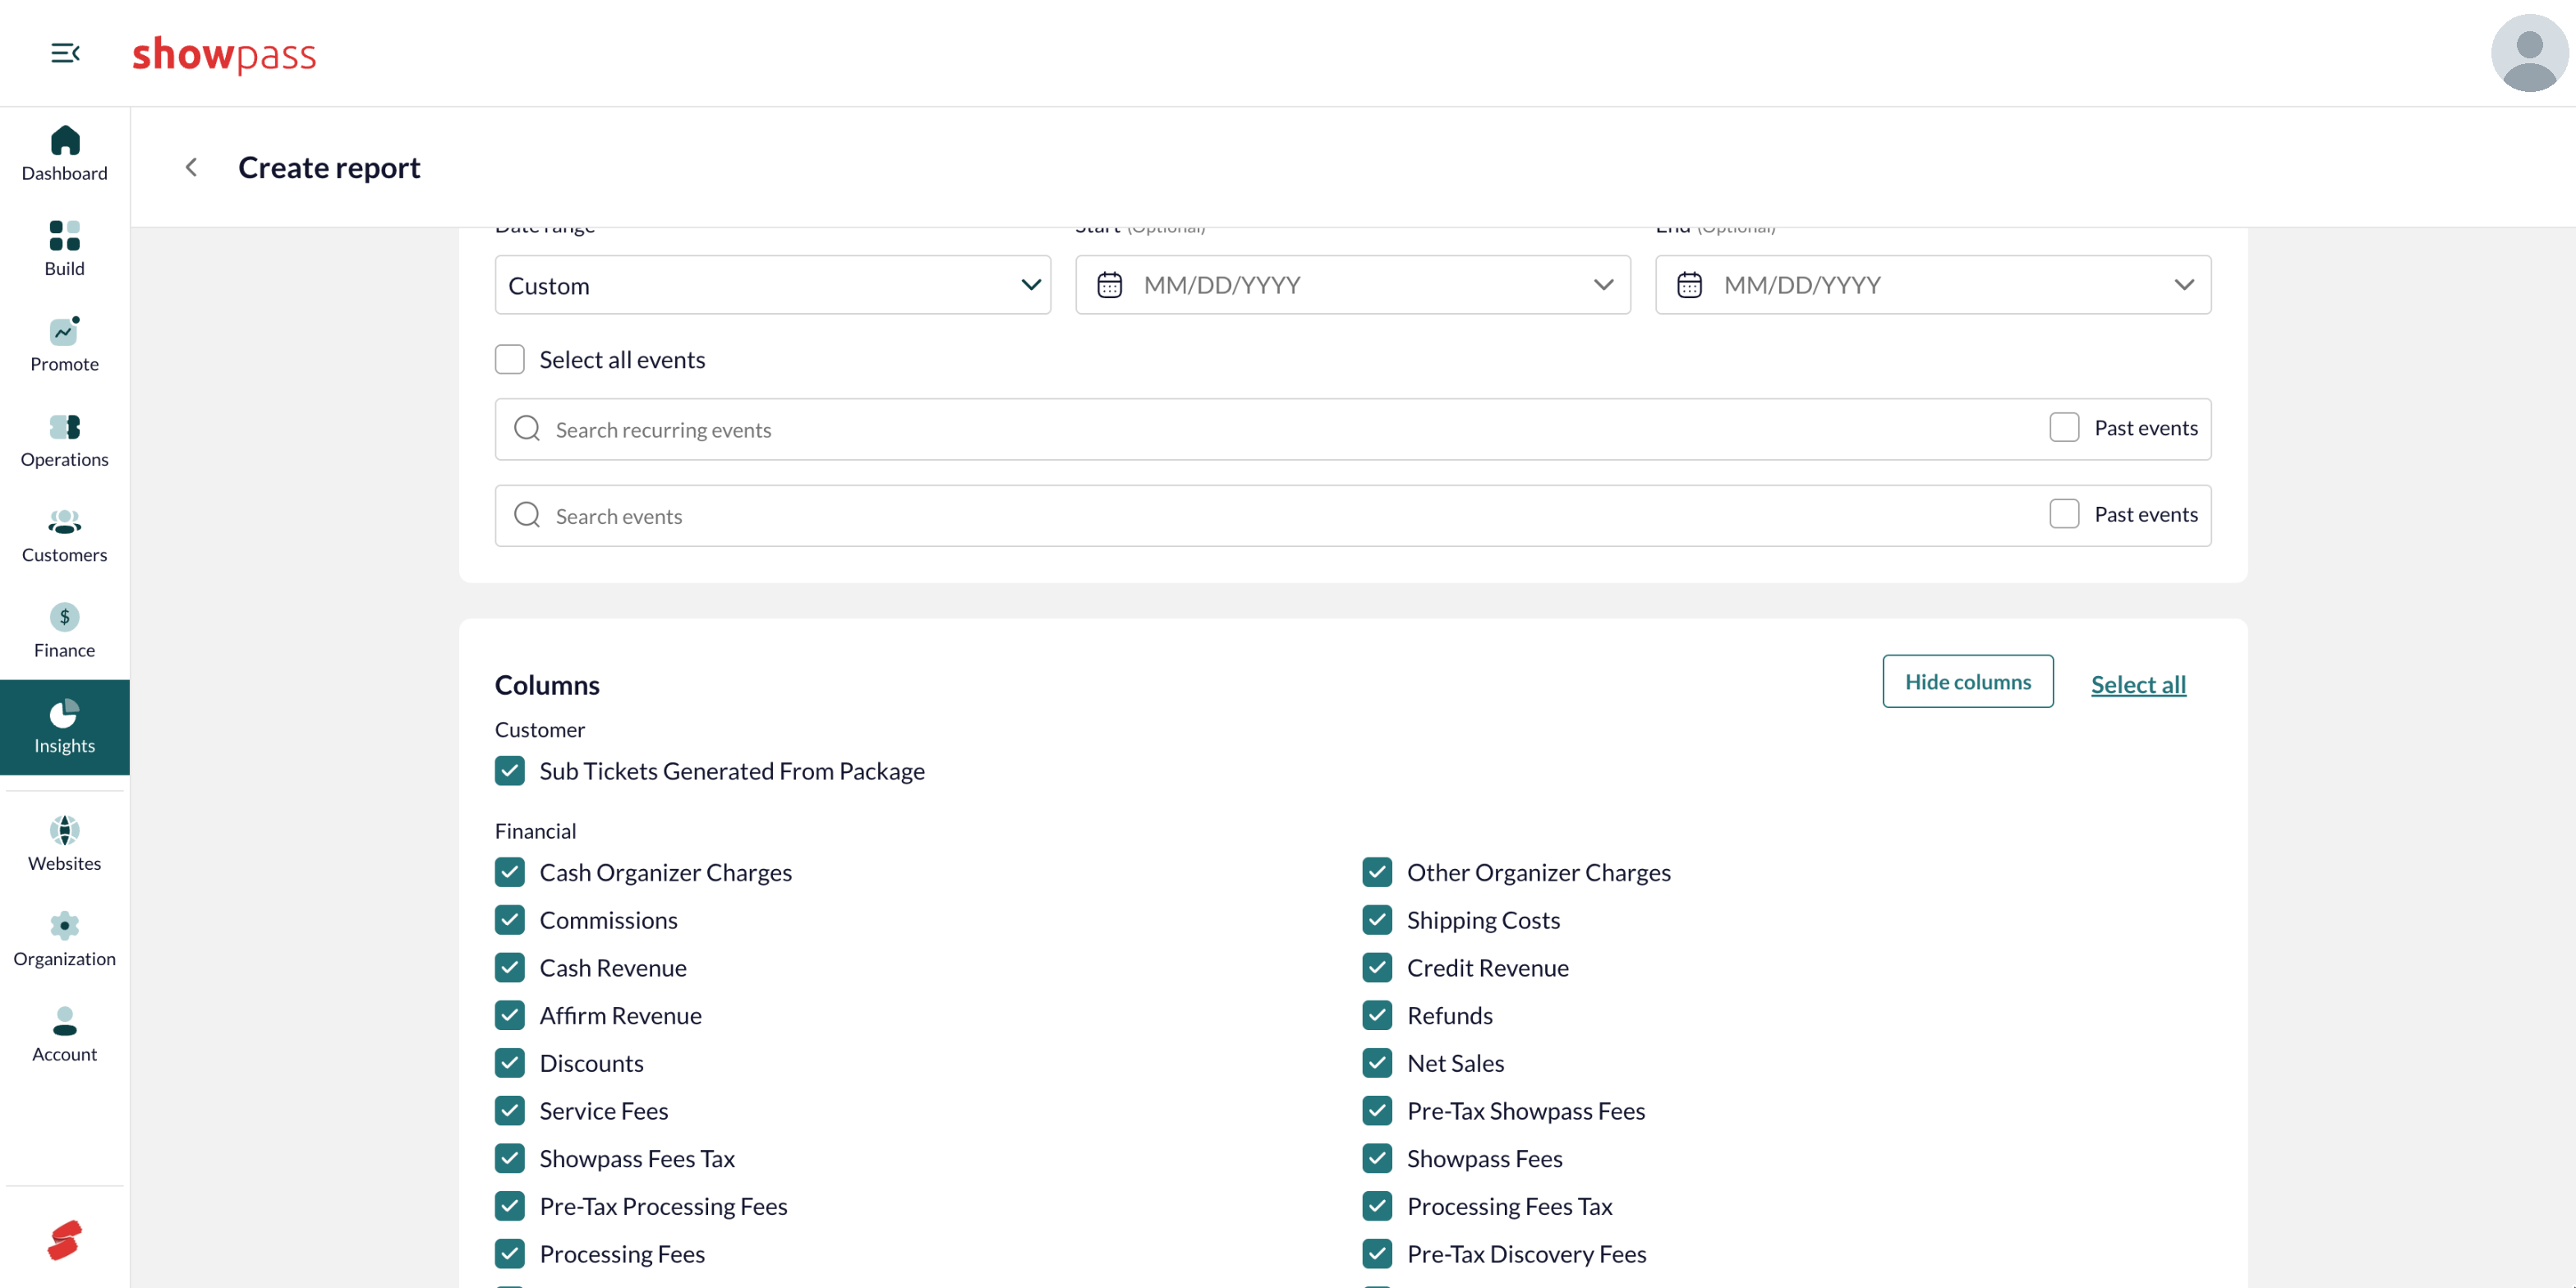The width and height of the screenshot is (2576, 1288).
Task: Open the Custom date range dropdown
Action: [x=772, y=285]
